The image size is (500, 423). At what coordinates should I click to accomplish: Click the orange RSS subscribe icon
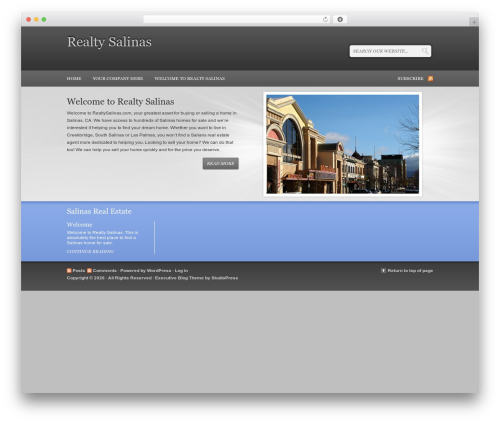pos(430,79)
